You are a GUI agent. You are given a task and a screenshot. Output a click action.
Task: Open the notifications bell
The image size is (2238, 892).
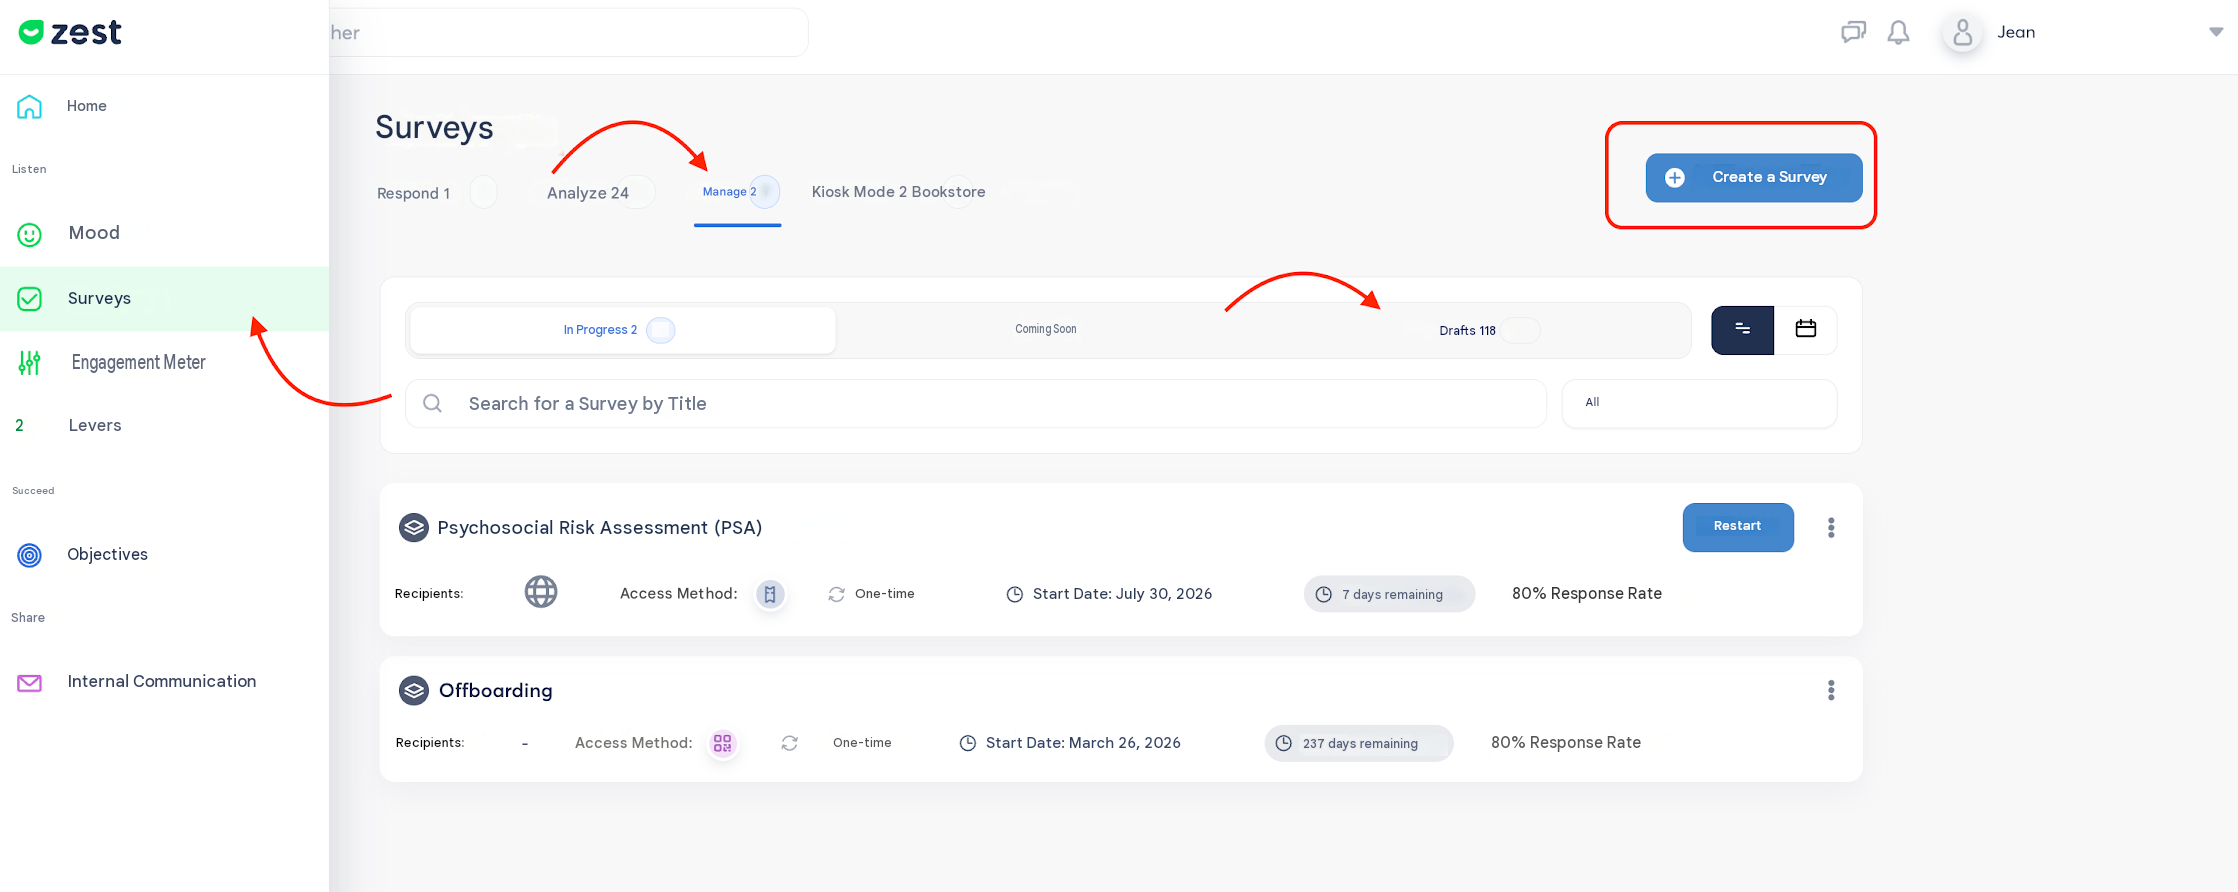click(x=1898, y=32)
